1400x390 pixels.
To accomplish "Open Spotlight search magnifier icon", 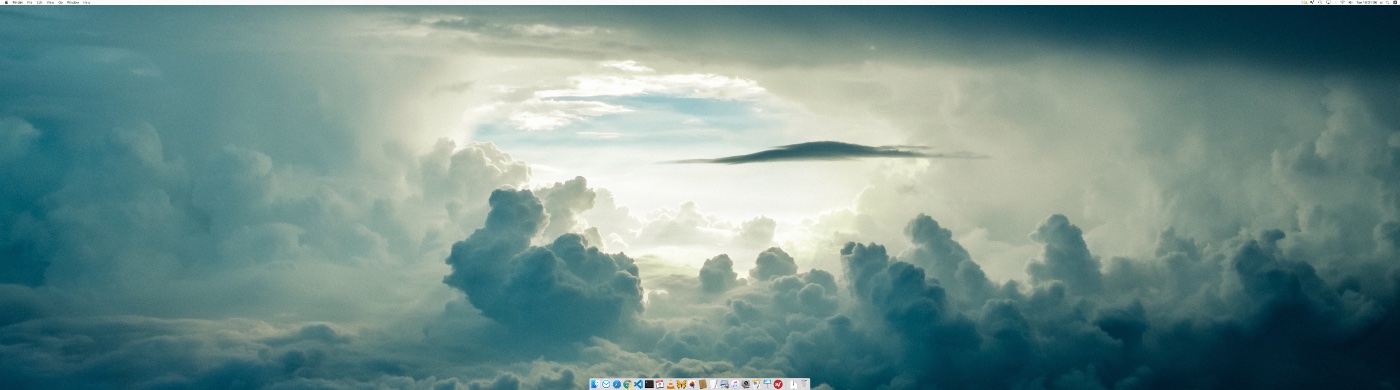I will [1387, 3].
